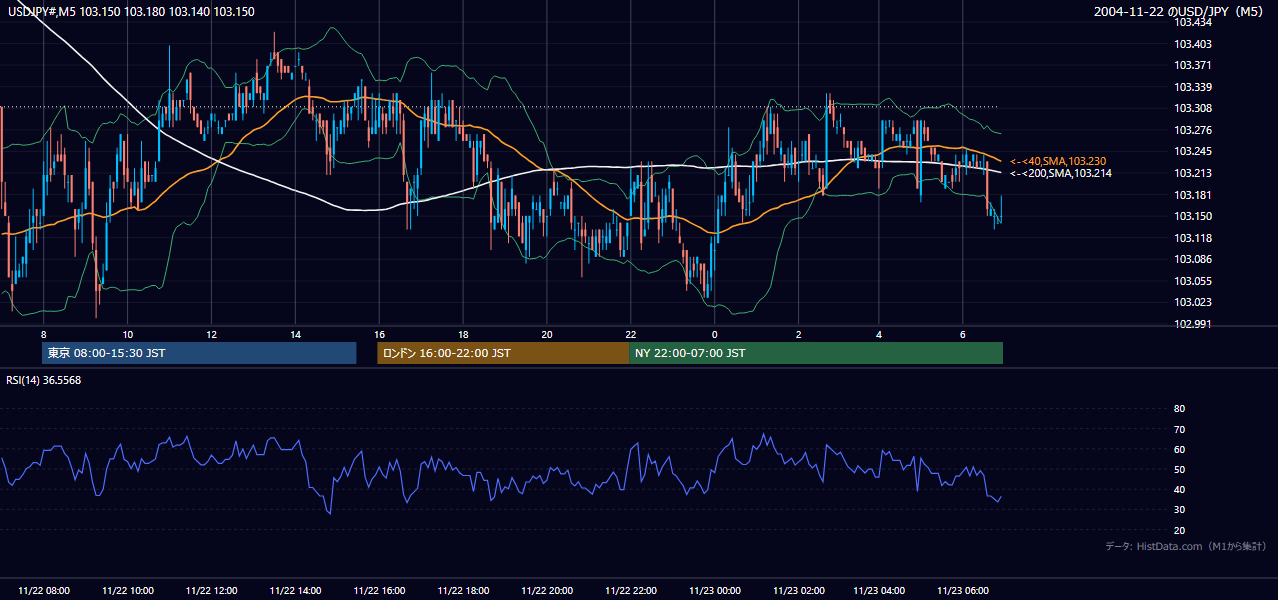
Task: Click price axis value 103.371
Action: [1192, 65]
